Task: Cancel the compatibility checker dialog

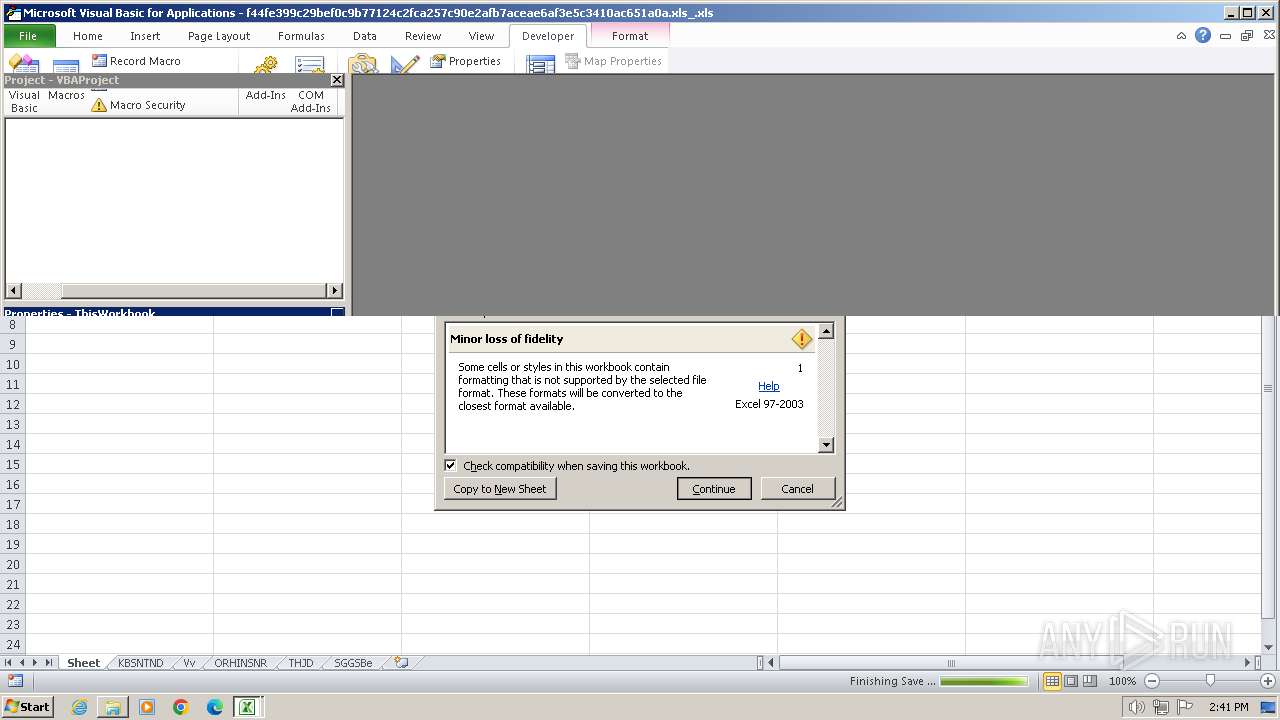Action: point(797,489)
